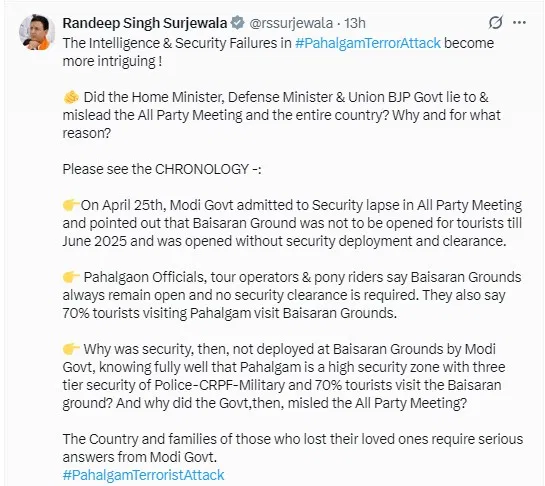
Task: Open the @rssurjewala handle link
Action: [x=291, y=23]
